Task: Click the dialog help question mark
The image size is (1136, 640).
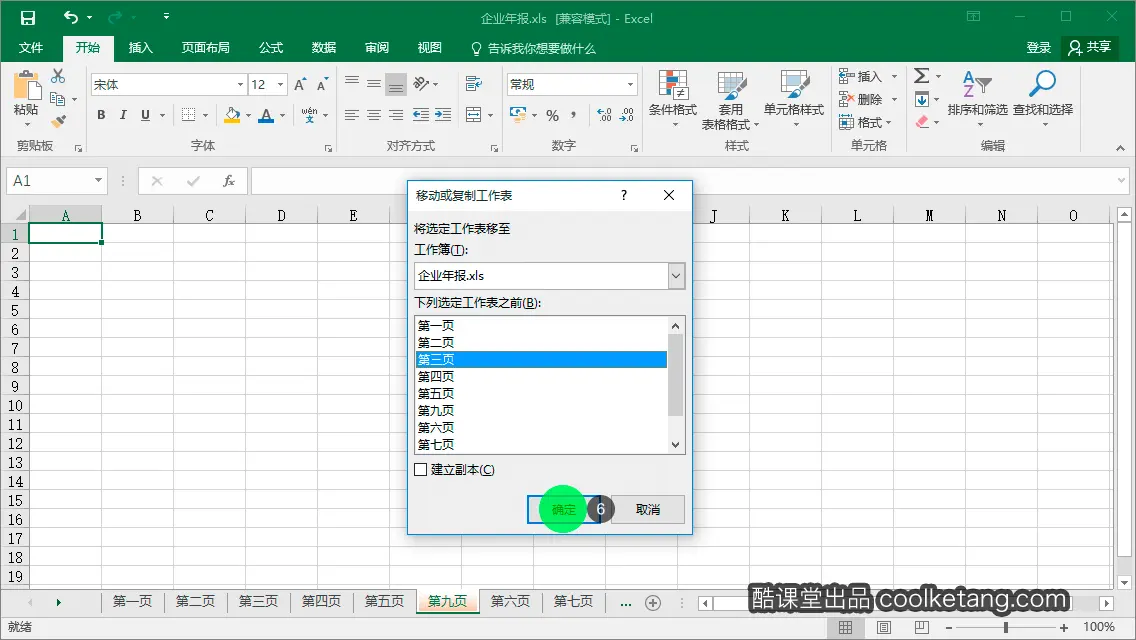Action: [624, 195]
